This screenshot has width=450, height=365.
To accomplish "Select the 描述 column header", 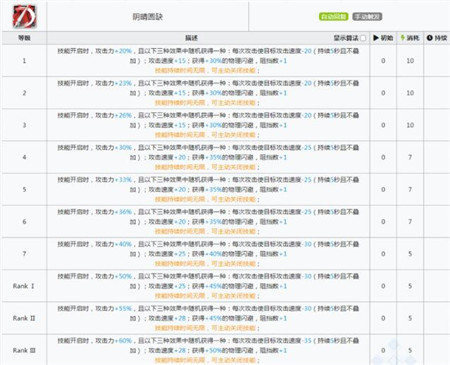I will click(x=192, y=38).
